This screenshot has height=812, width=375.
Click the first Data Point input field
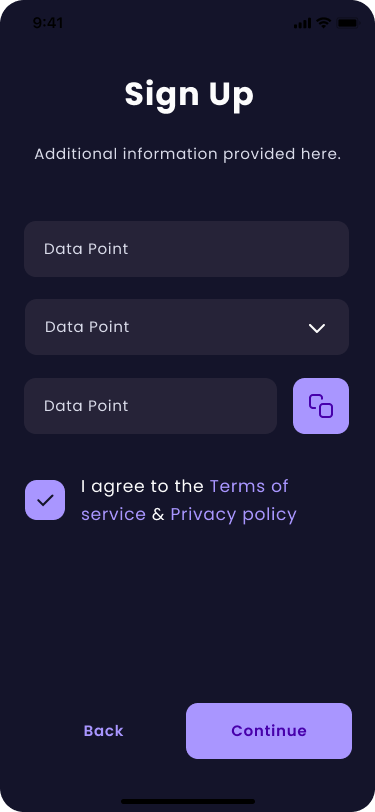pos(186,249)
